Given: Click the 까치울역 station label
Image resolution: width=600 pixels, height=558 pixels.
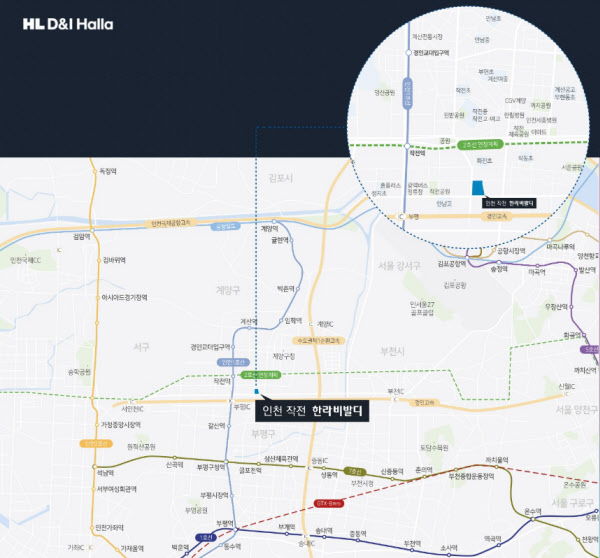Looking at the screenshot, I should tap(497, 460).
